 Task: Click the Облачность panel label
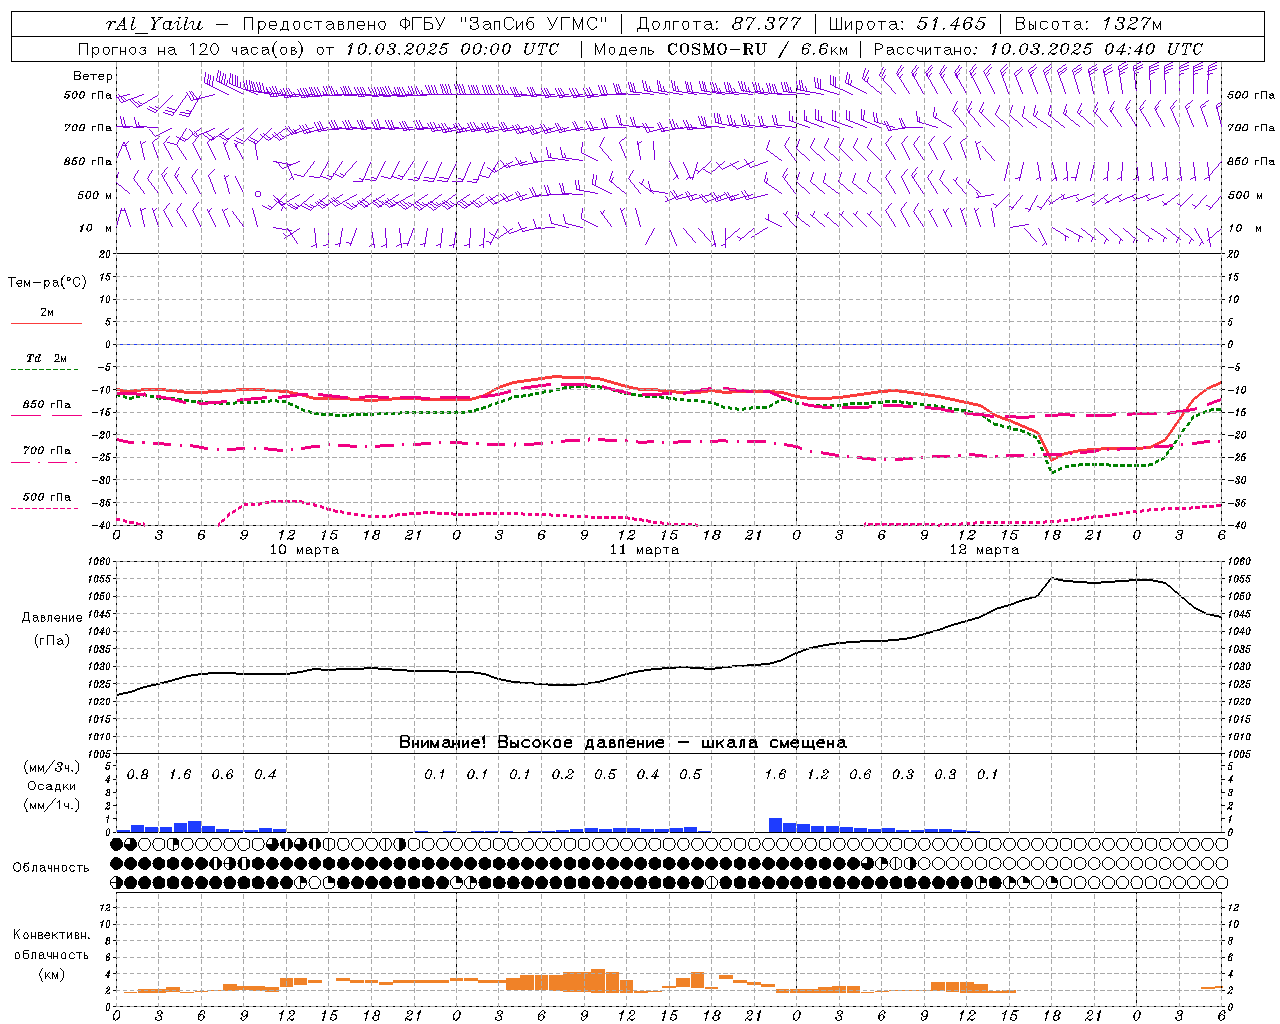[x=51, y=868]
